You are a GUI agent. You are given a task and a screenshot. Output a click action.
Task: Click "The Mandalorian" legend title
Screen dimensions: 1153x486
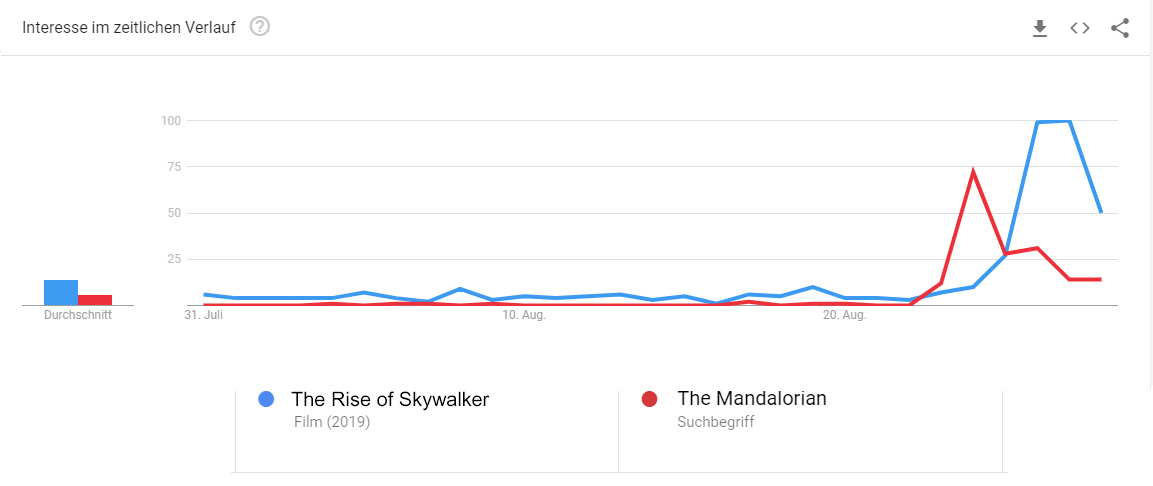click(x=752, y=398)
